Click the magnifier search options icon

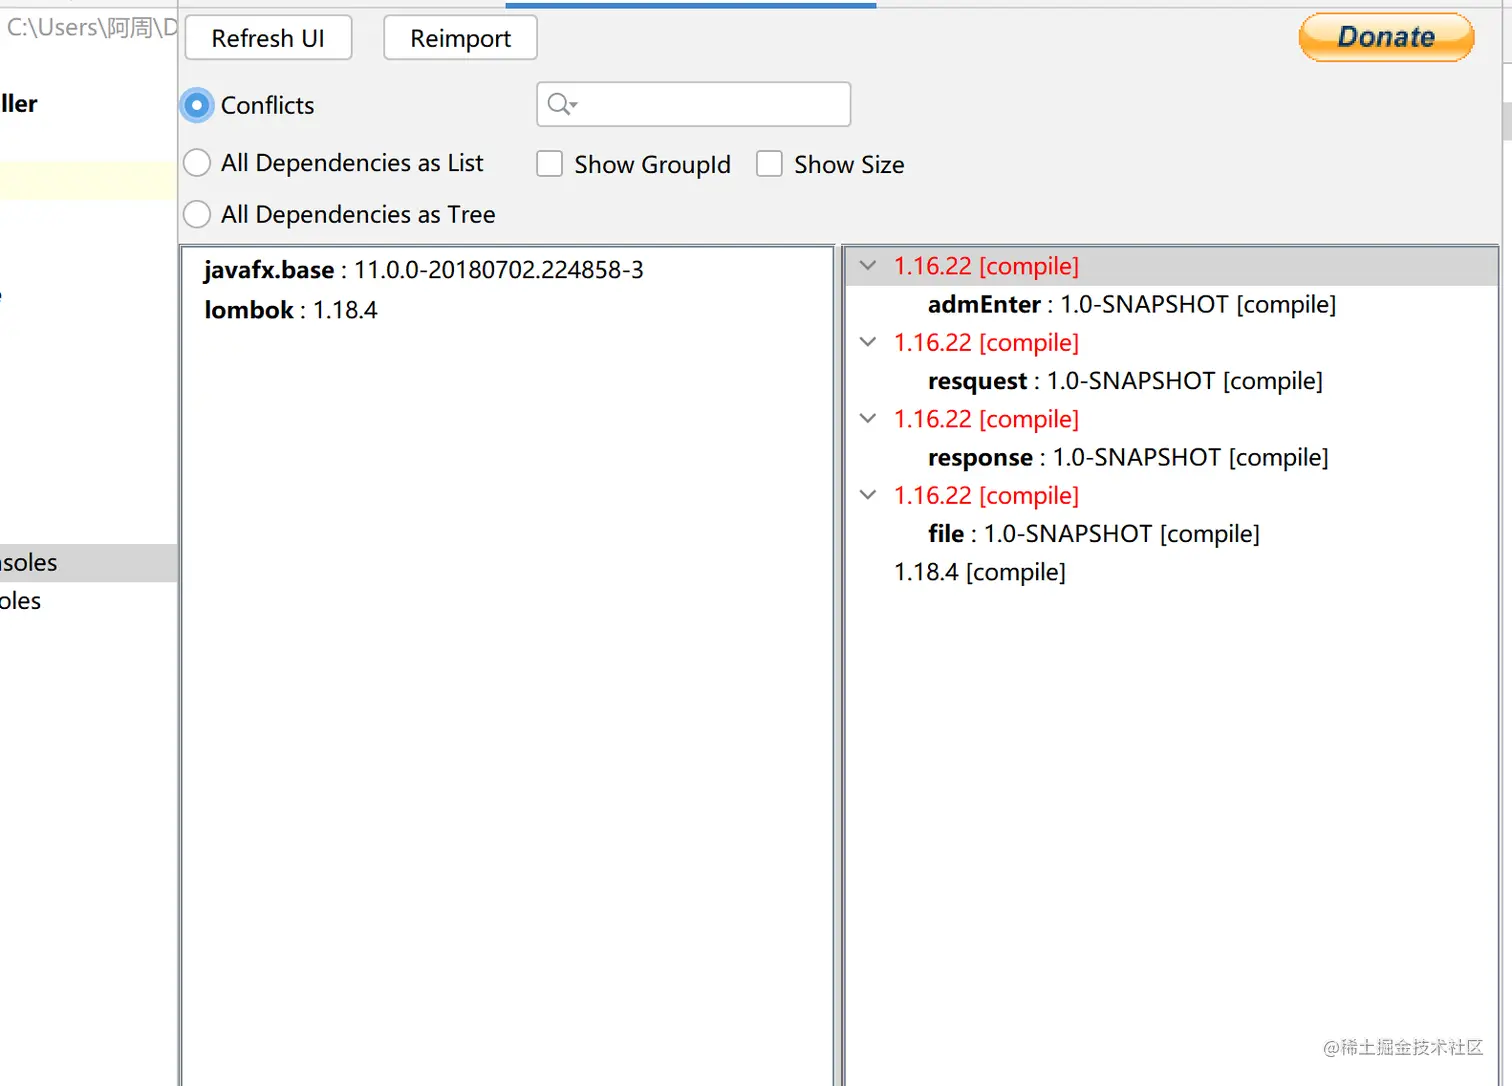pos(562,104)
